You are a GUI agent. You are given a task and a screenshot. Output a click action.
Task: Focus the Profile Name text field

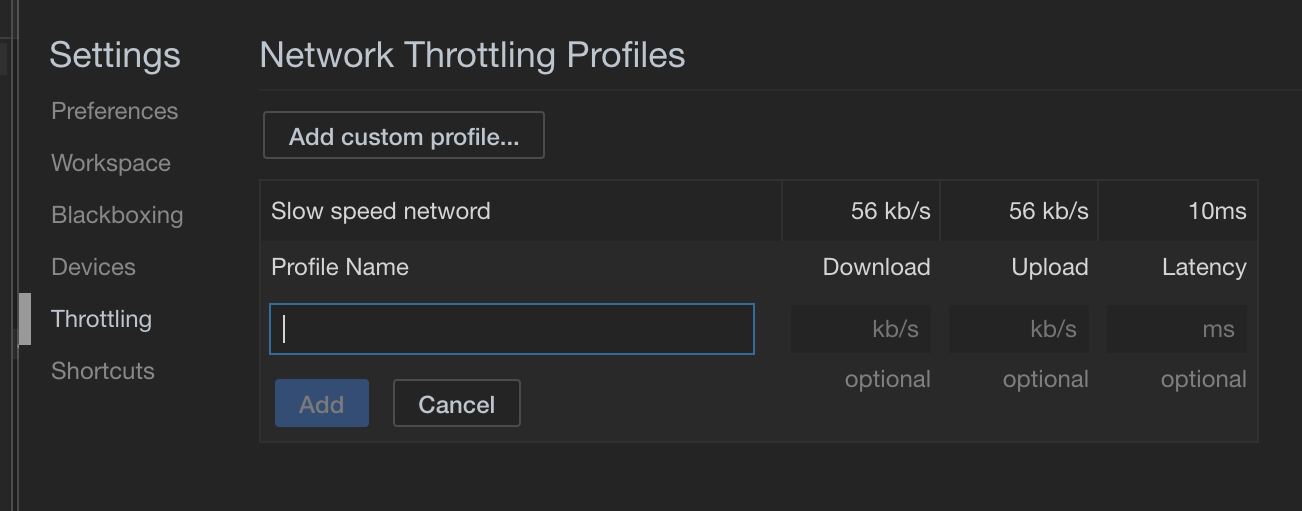coord(511,329)
